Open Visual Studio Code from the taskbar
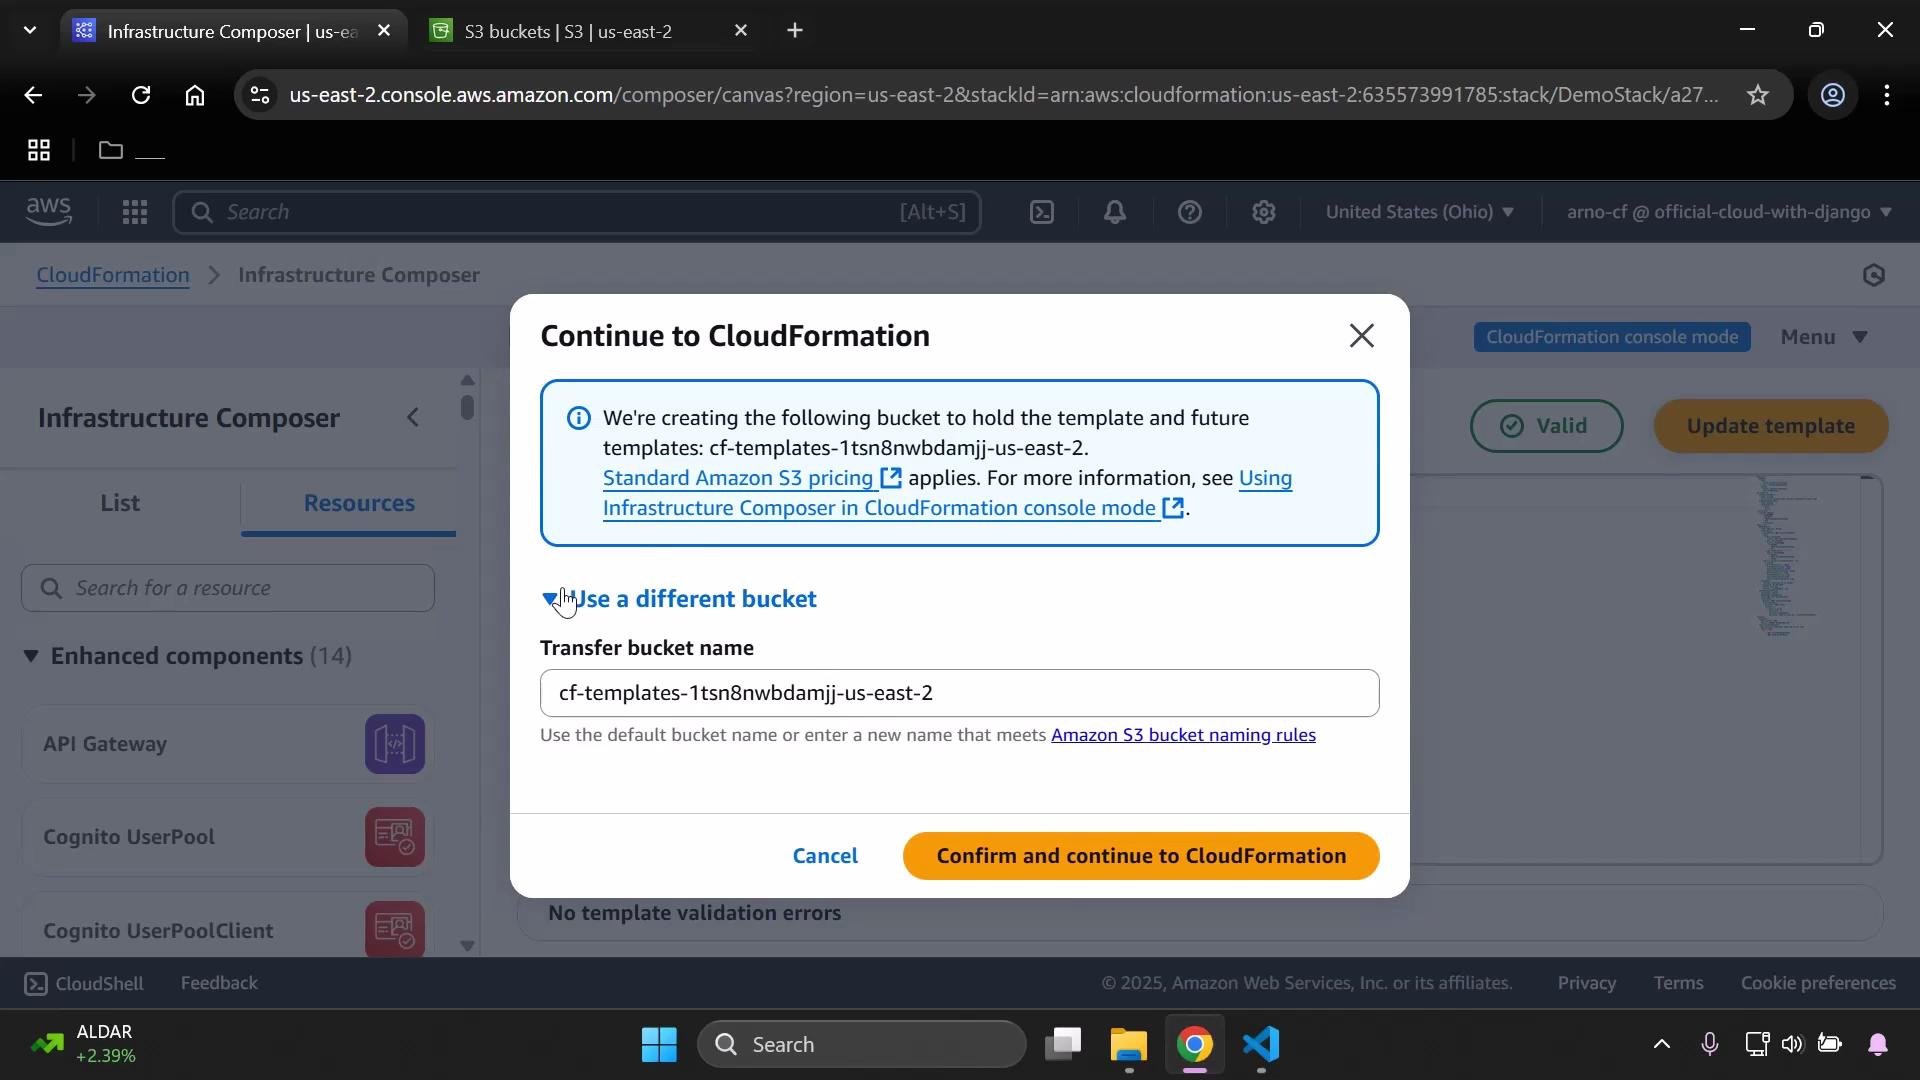Viewport: 1920px width, 1080px height. click(x=1261, y=1045)
